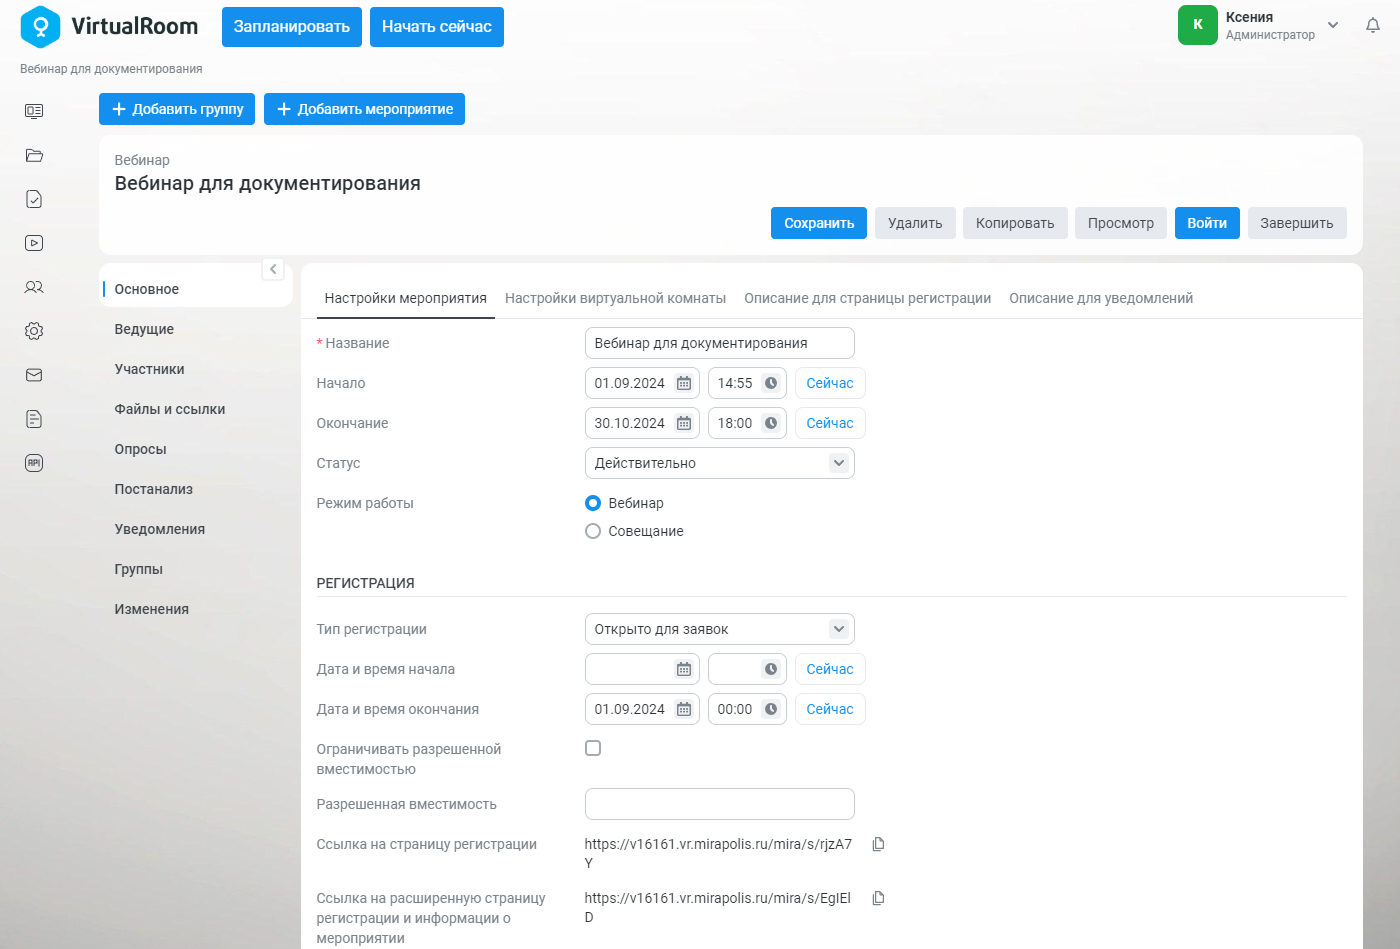Copy the registration page link
This screenshot has width=1400, height=949.
pyautogui.click(x=878, y=844)
